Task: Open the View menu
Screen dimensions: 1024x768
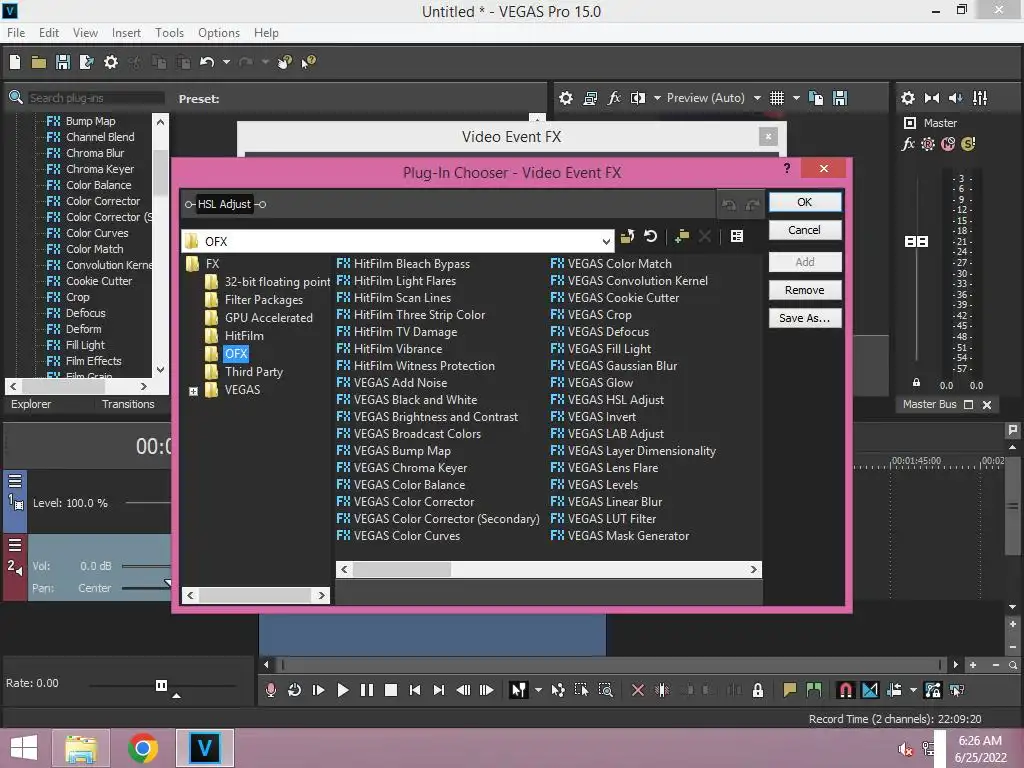Action: pos(85,33)
